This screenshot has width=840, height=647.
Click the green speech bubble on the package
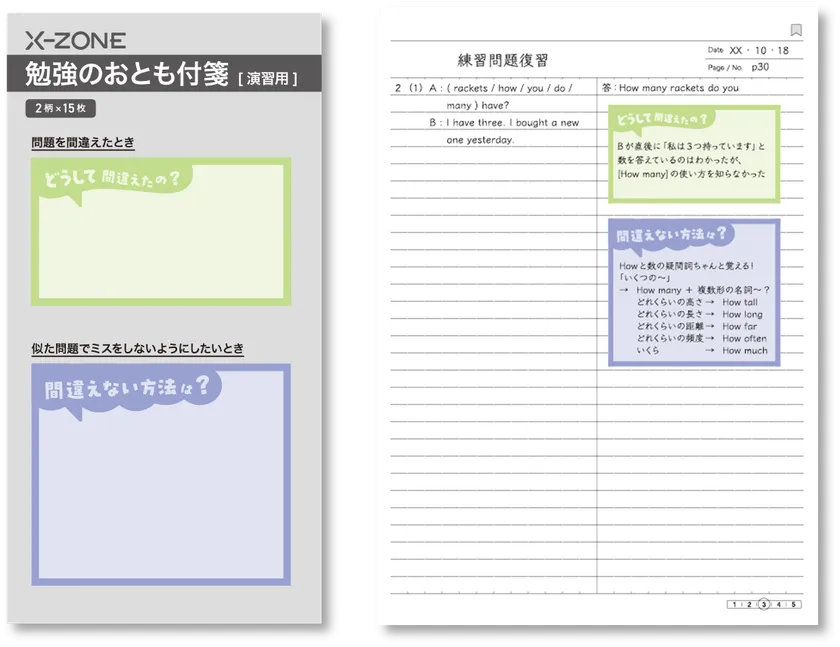[112, 181]
